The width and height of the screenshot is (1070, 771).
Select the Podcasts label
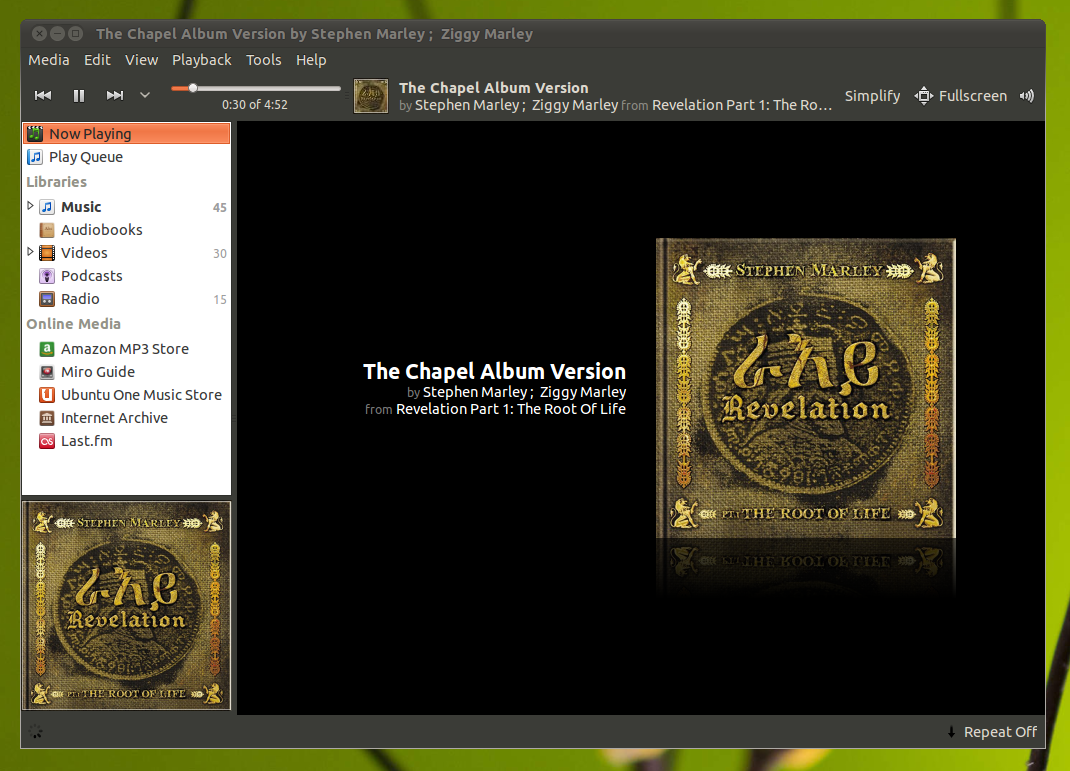pos(91,276)
